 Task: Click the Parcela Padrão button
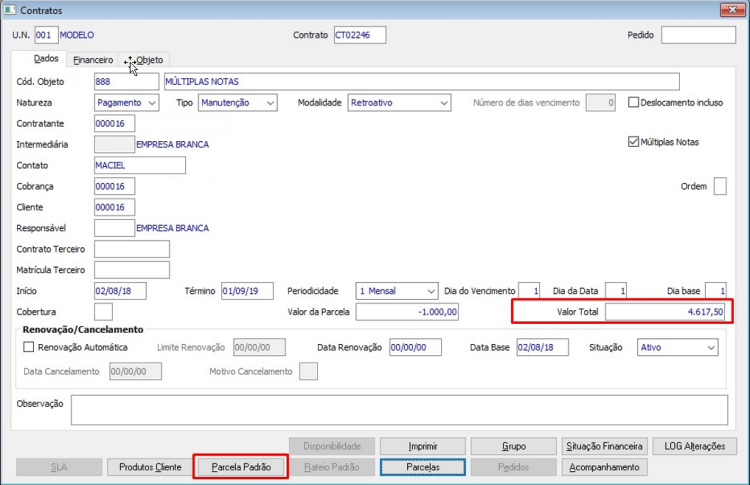241,467
